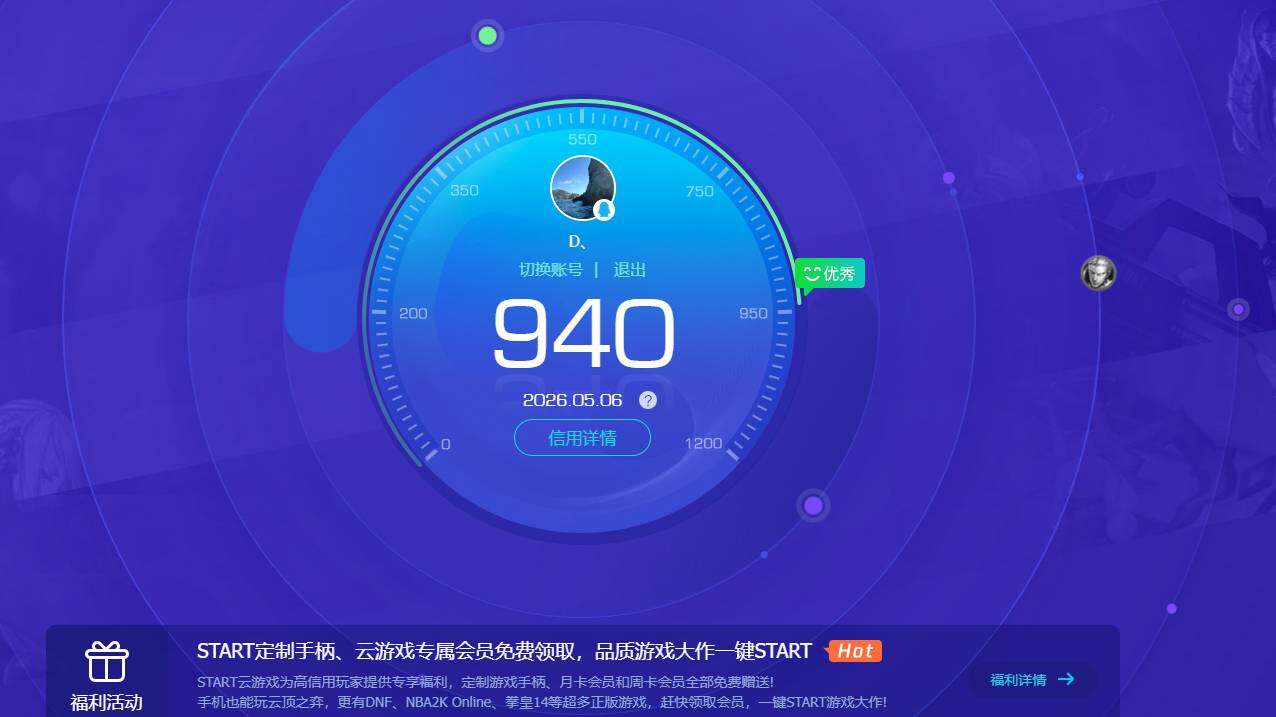The width and height of the screenshot is (1276, 717).
Task: Click the 950 gauge scale label
Action: coord(753,313)
